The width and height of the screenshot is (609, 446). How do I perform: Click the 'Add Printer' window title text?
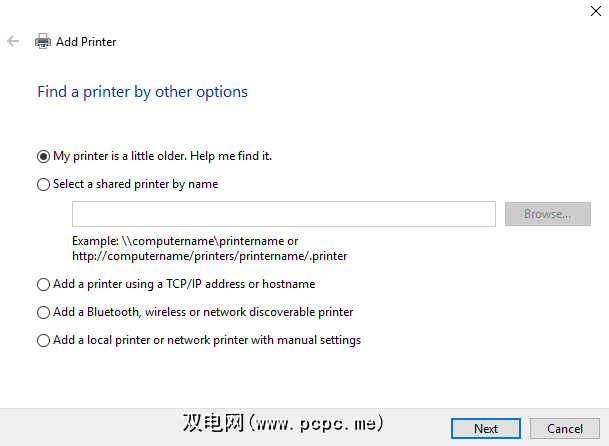coord(86,42)
